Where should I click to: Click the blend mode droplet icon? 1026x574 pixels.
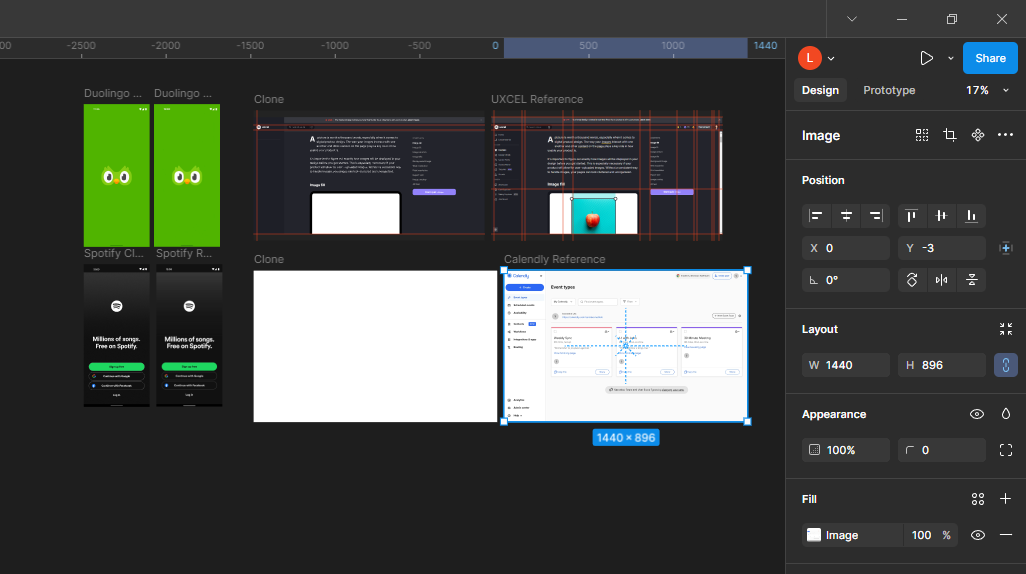coord(1006,414)
